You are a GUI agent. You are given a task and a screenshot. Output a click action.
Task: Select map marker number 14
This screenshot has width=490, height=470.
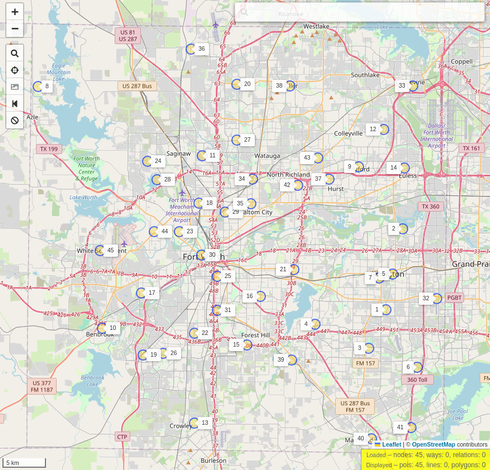coord(404,168)
